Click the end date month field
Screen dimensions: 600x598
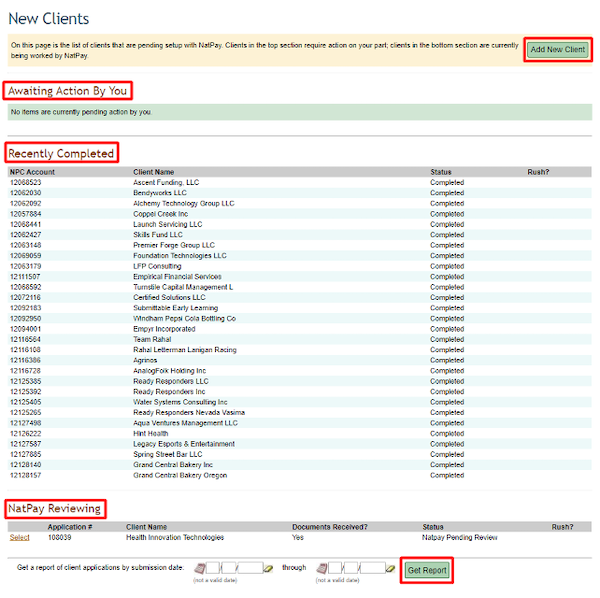pyautogui.click(x=337, y=567)
